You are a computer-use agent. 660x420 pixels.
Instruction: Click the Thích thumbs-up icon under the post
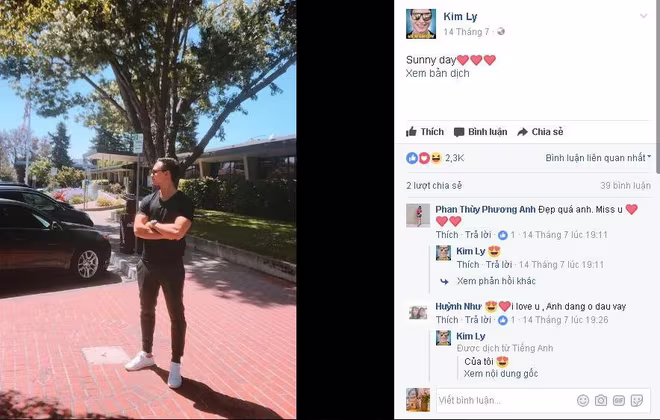[411, 132]
